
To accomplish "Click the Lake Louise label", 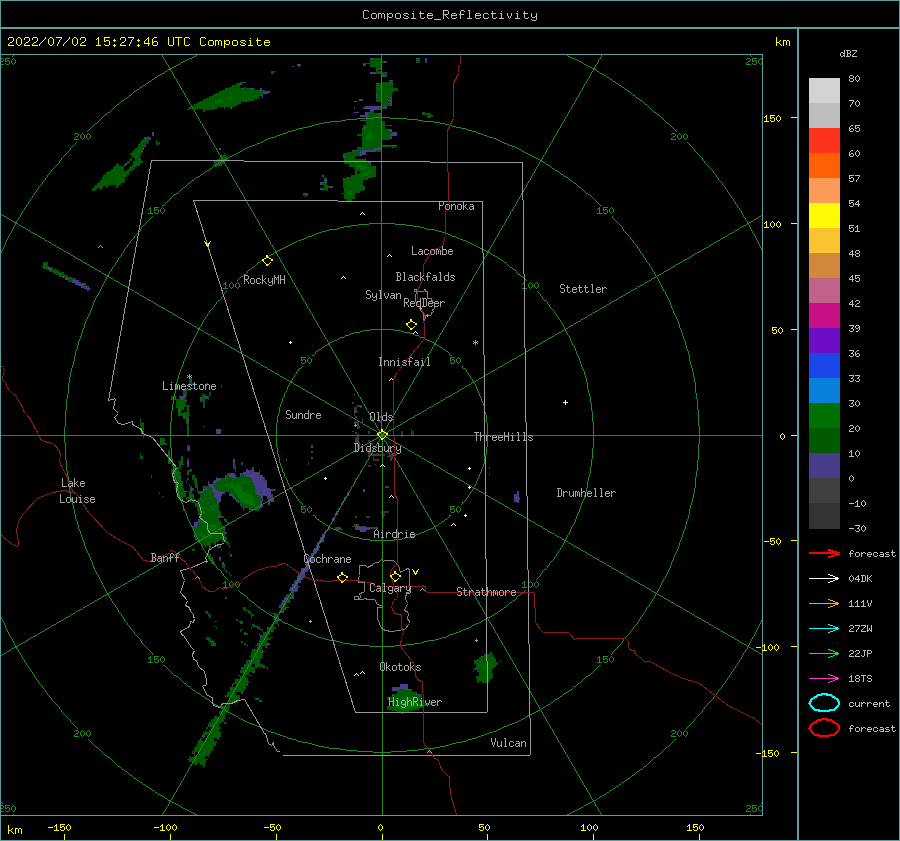I will (77, 491).
